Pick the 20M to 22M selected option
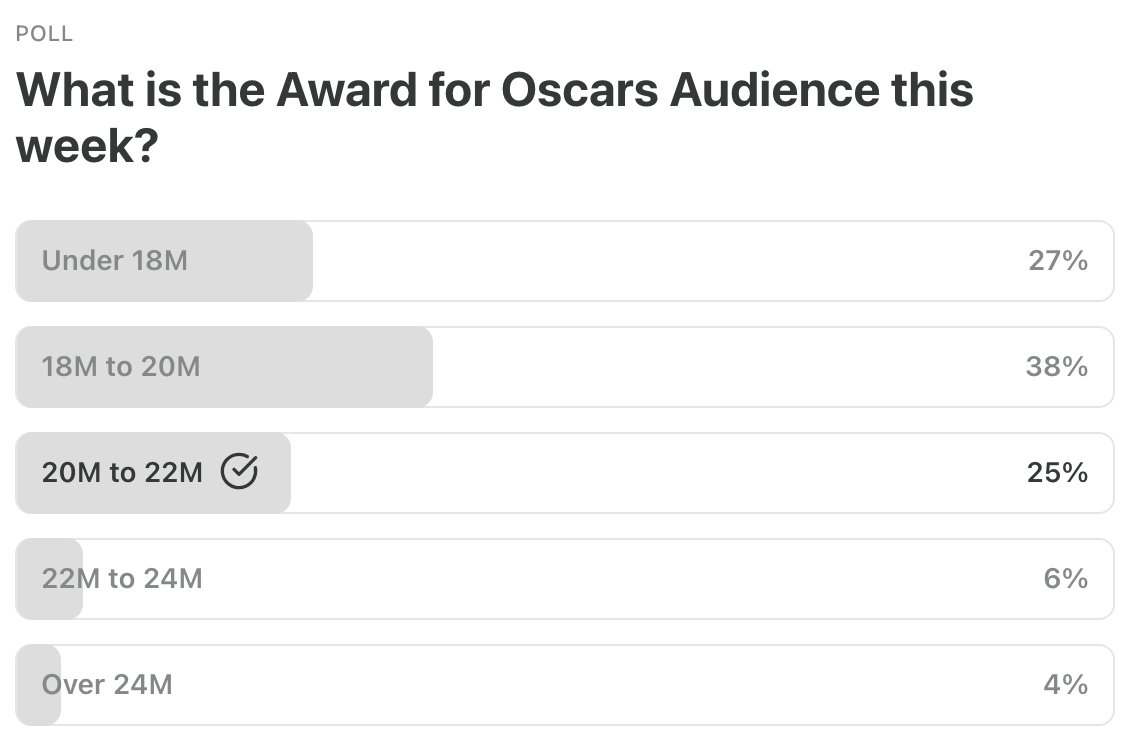 [122, 473]
